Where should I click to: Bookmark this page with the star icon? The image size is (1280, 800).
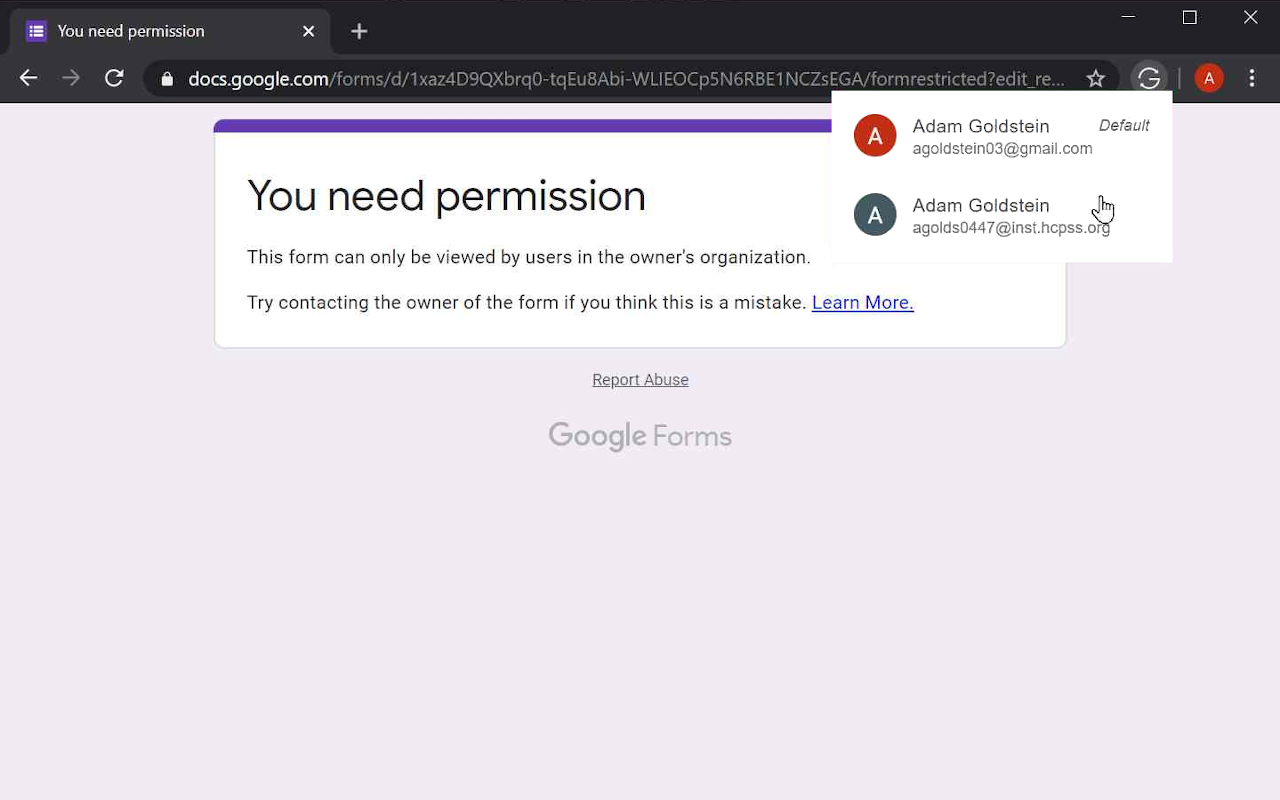(1096, 78)
